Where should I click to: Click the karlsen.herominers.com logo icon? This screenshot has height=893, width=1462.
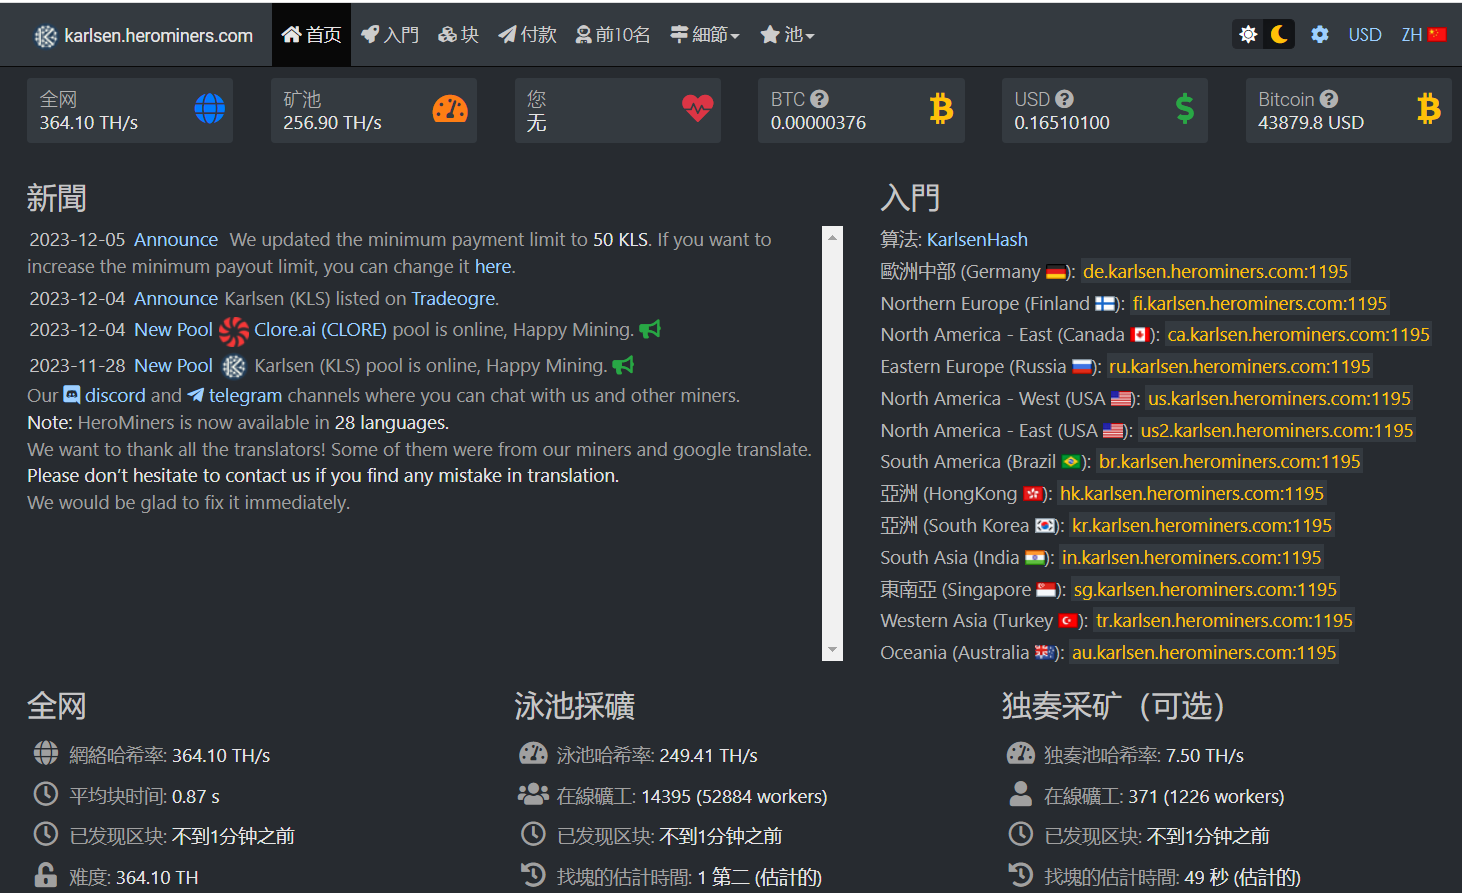46,36
